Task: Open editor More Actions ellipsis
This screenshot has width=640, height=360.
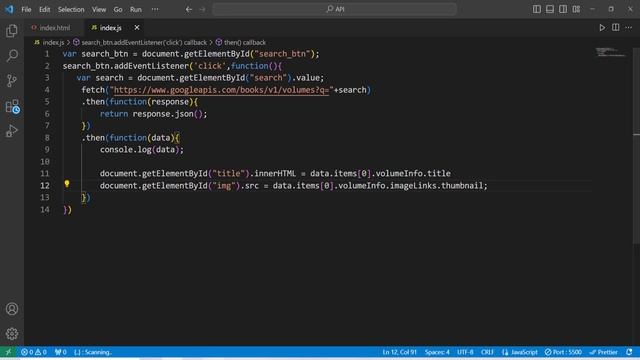Action: [x=629, y=28]
